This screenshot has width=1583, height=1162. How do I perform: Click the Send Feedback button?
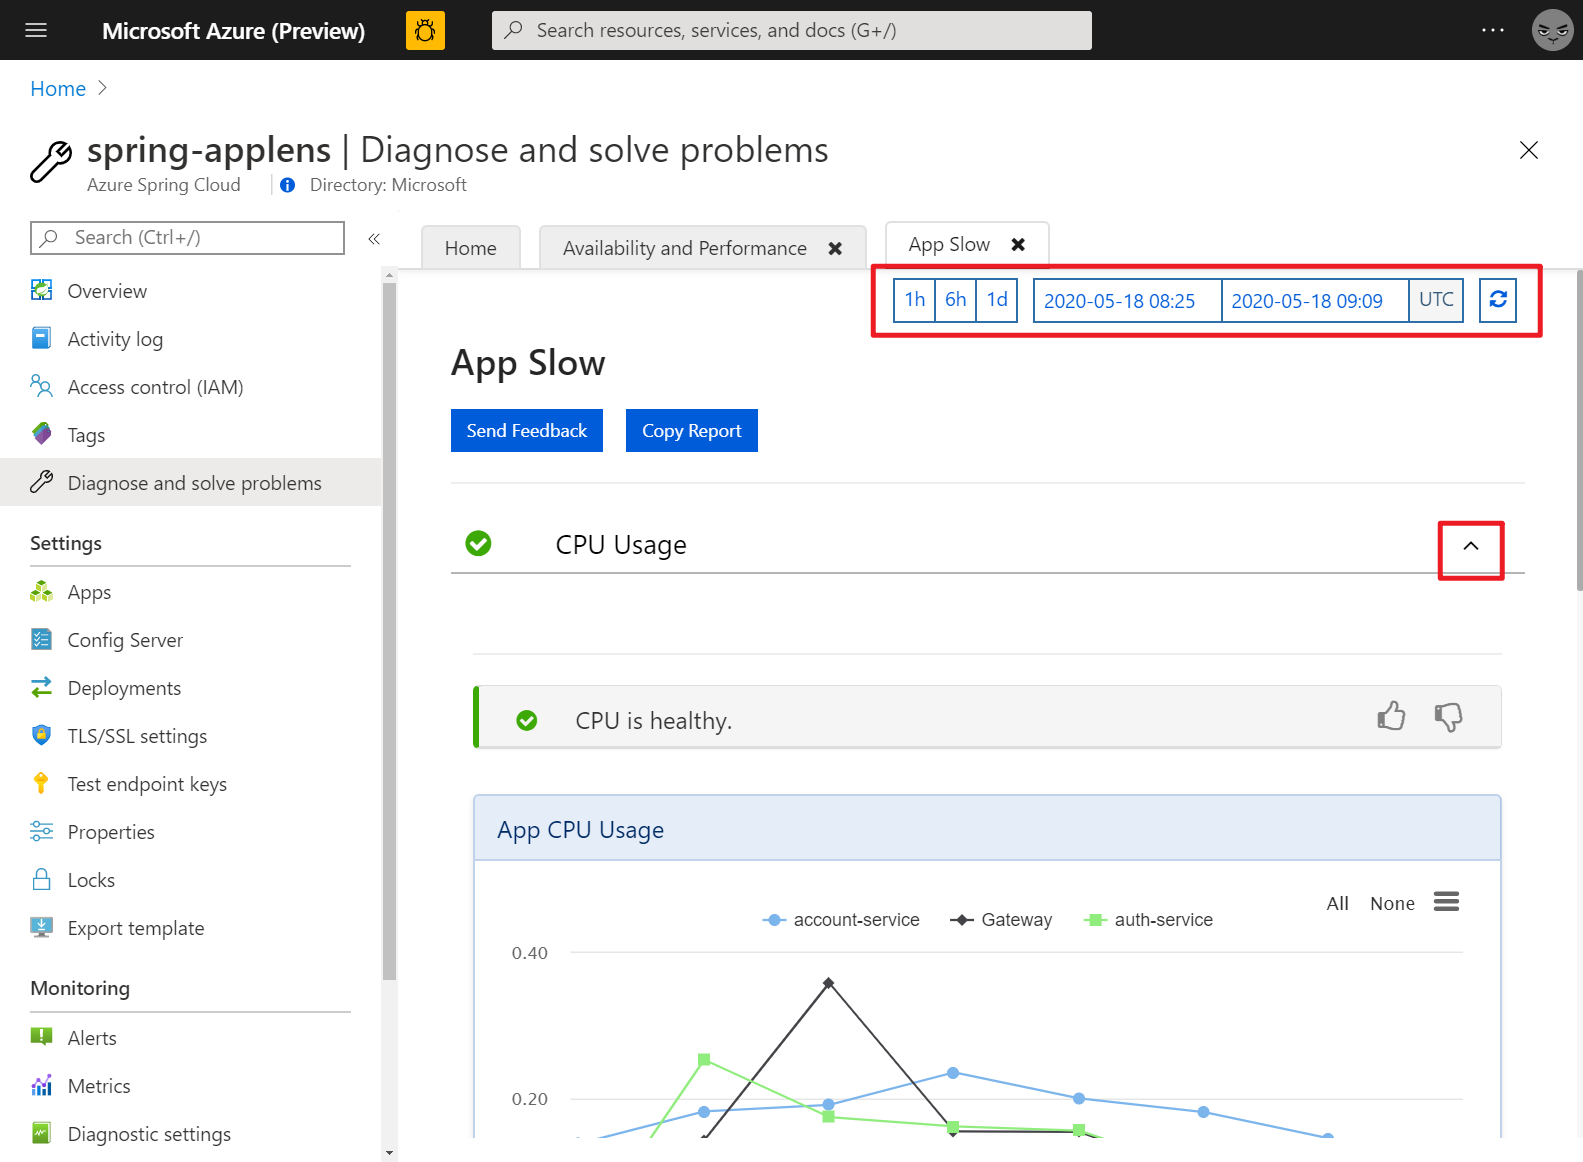tap(527, 430)
